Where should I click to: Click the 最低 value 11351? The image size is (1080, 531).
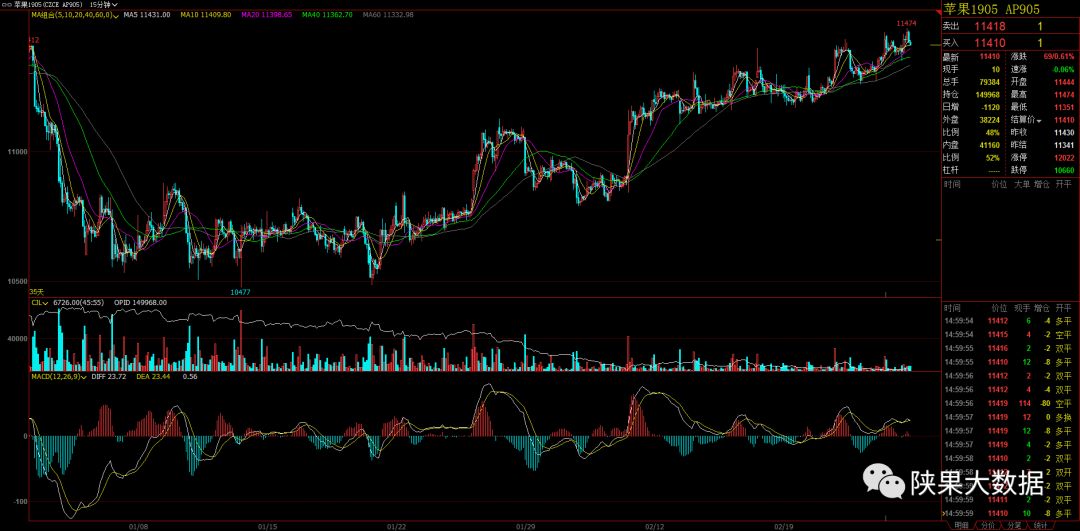[1063, 107]
